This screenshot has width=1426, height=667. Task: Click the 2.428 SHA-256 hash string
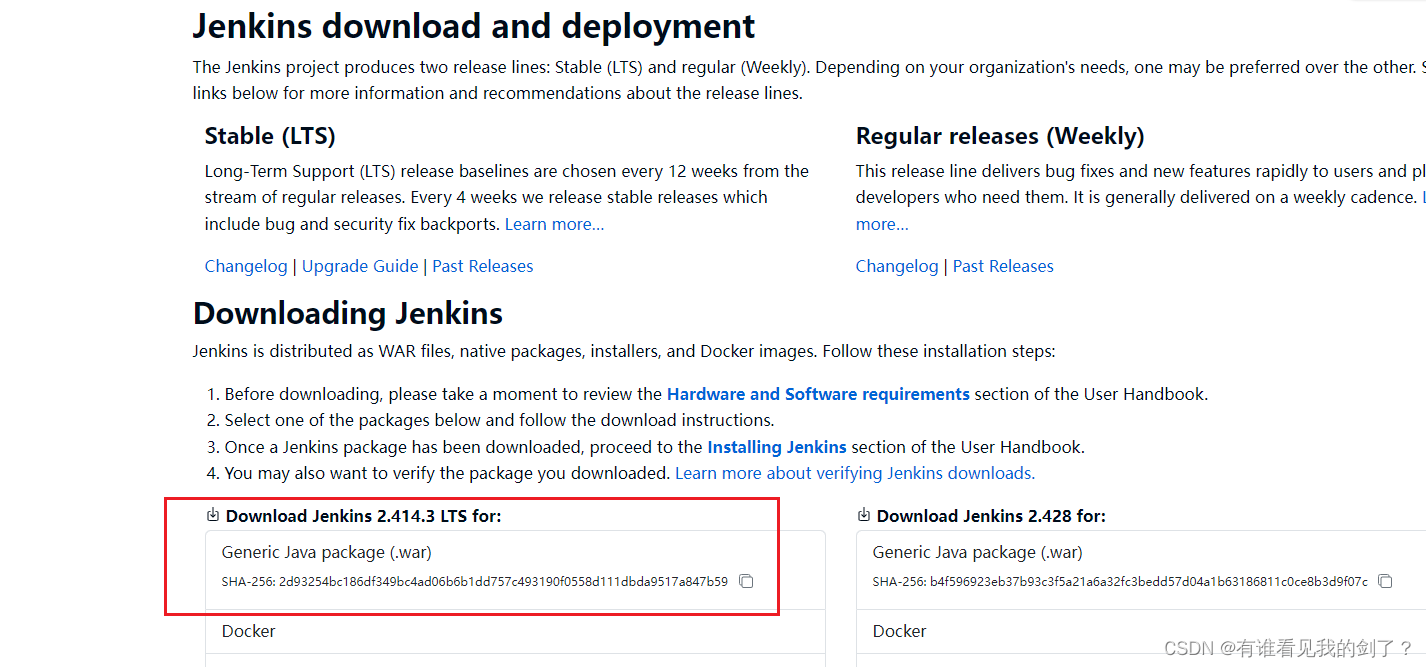[x=1149, y=581]
